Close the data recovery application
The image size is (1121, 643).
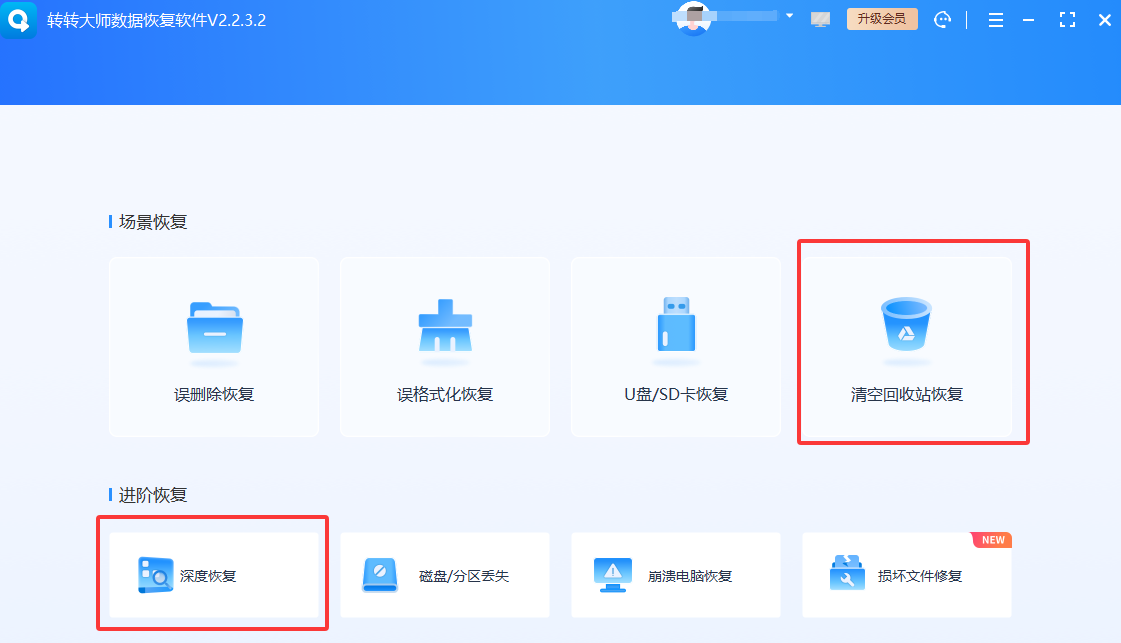pos(1105,20)
